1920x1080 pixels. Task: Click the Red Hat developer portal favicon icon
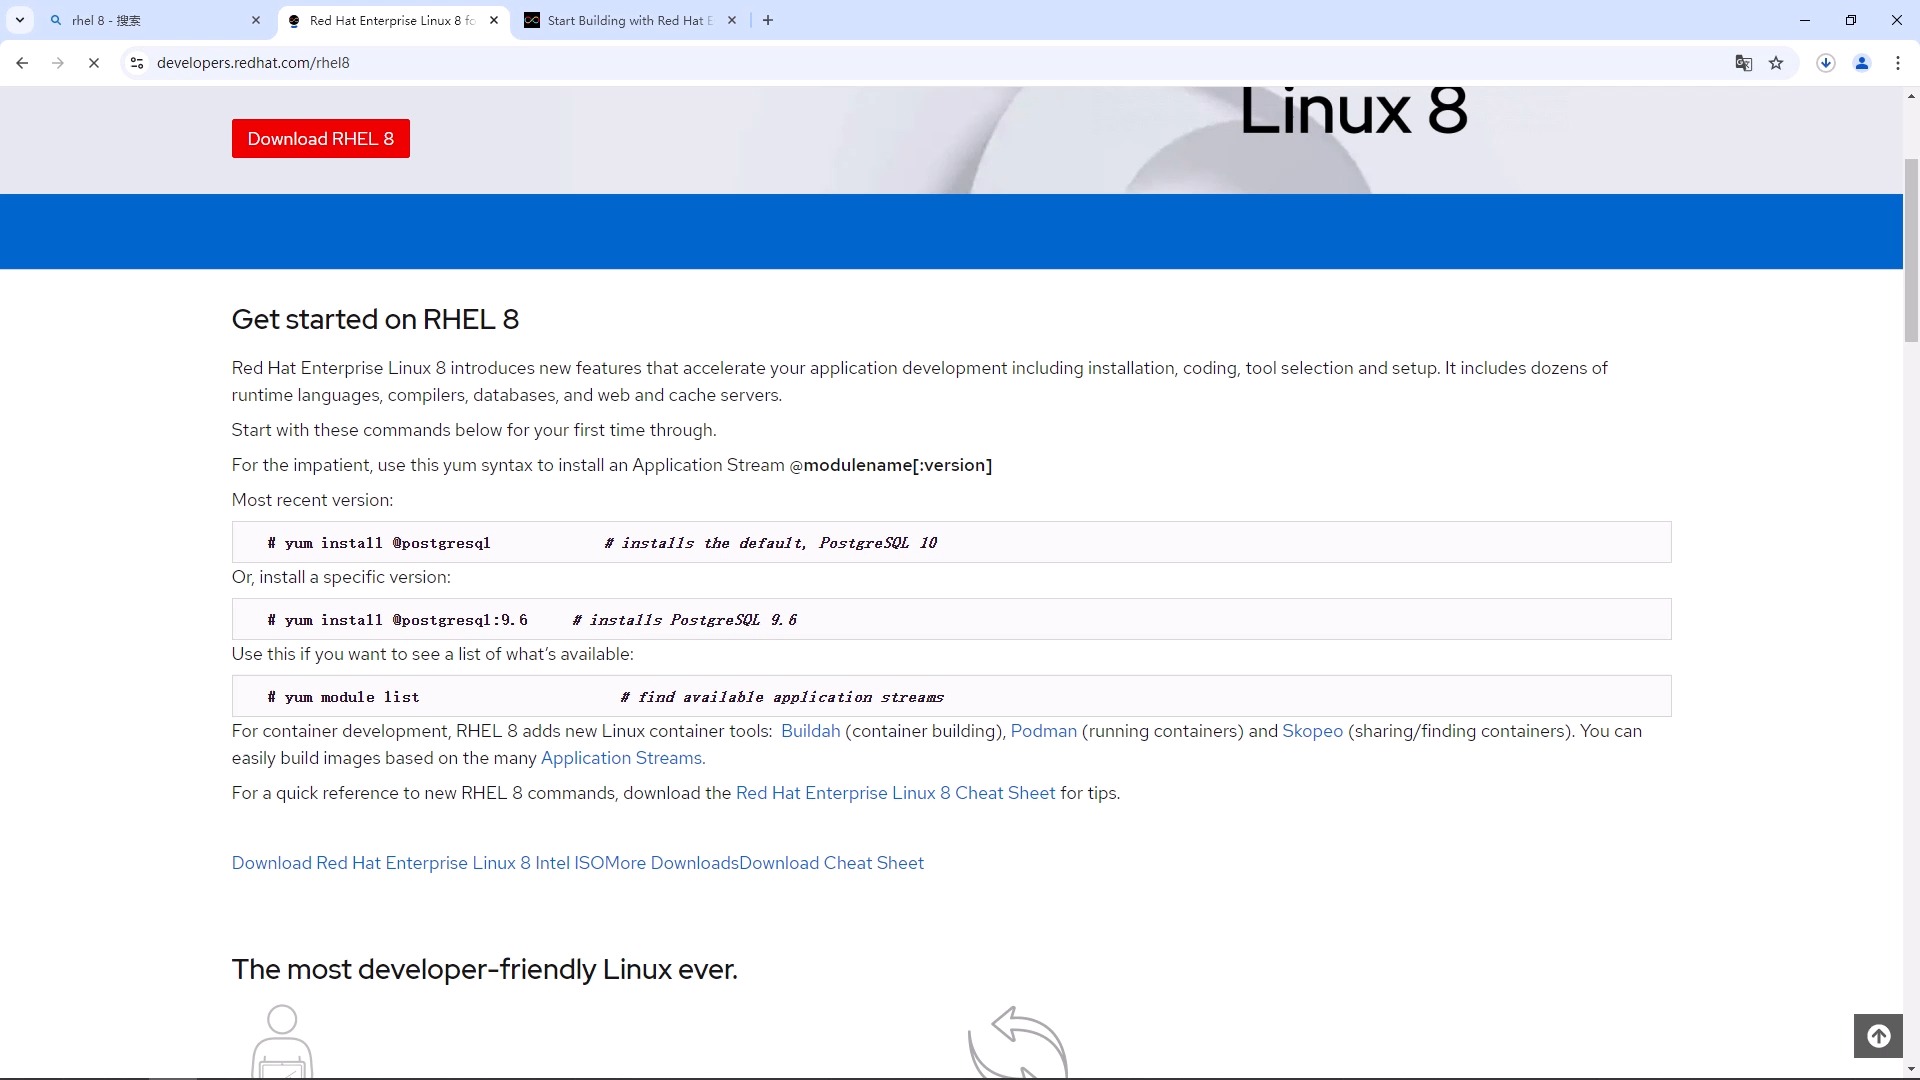(x=294, y=20)
